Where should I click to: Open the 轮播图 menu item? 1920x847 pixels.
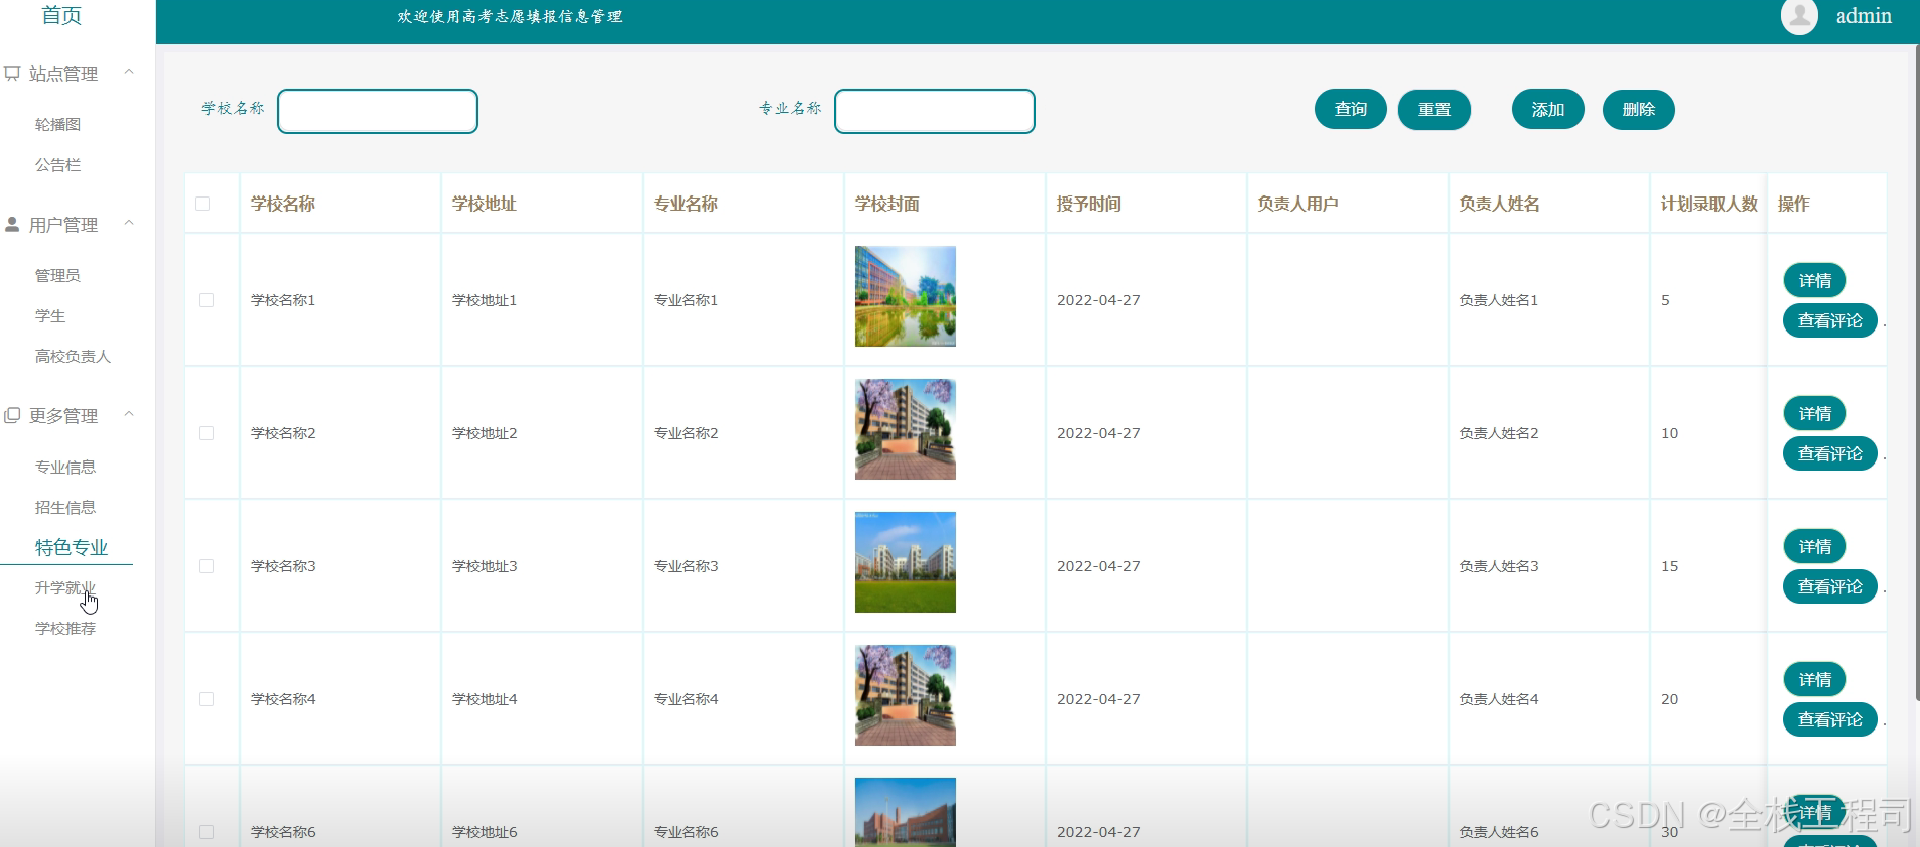click(x=58, y=124)
